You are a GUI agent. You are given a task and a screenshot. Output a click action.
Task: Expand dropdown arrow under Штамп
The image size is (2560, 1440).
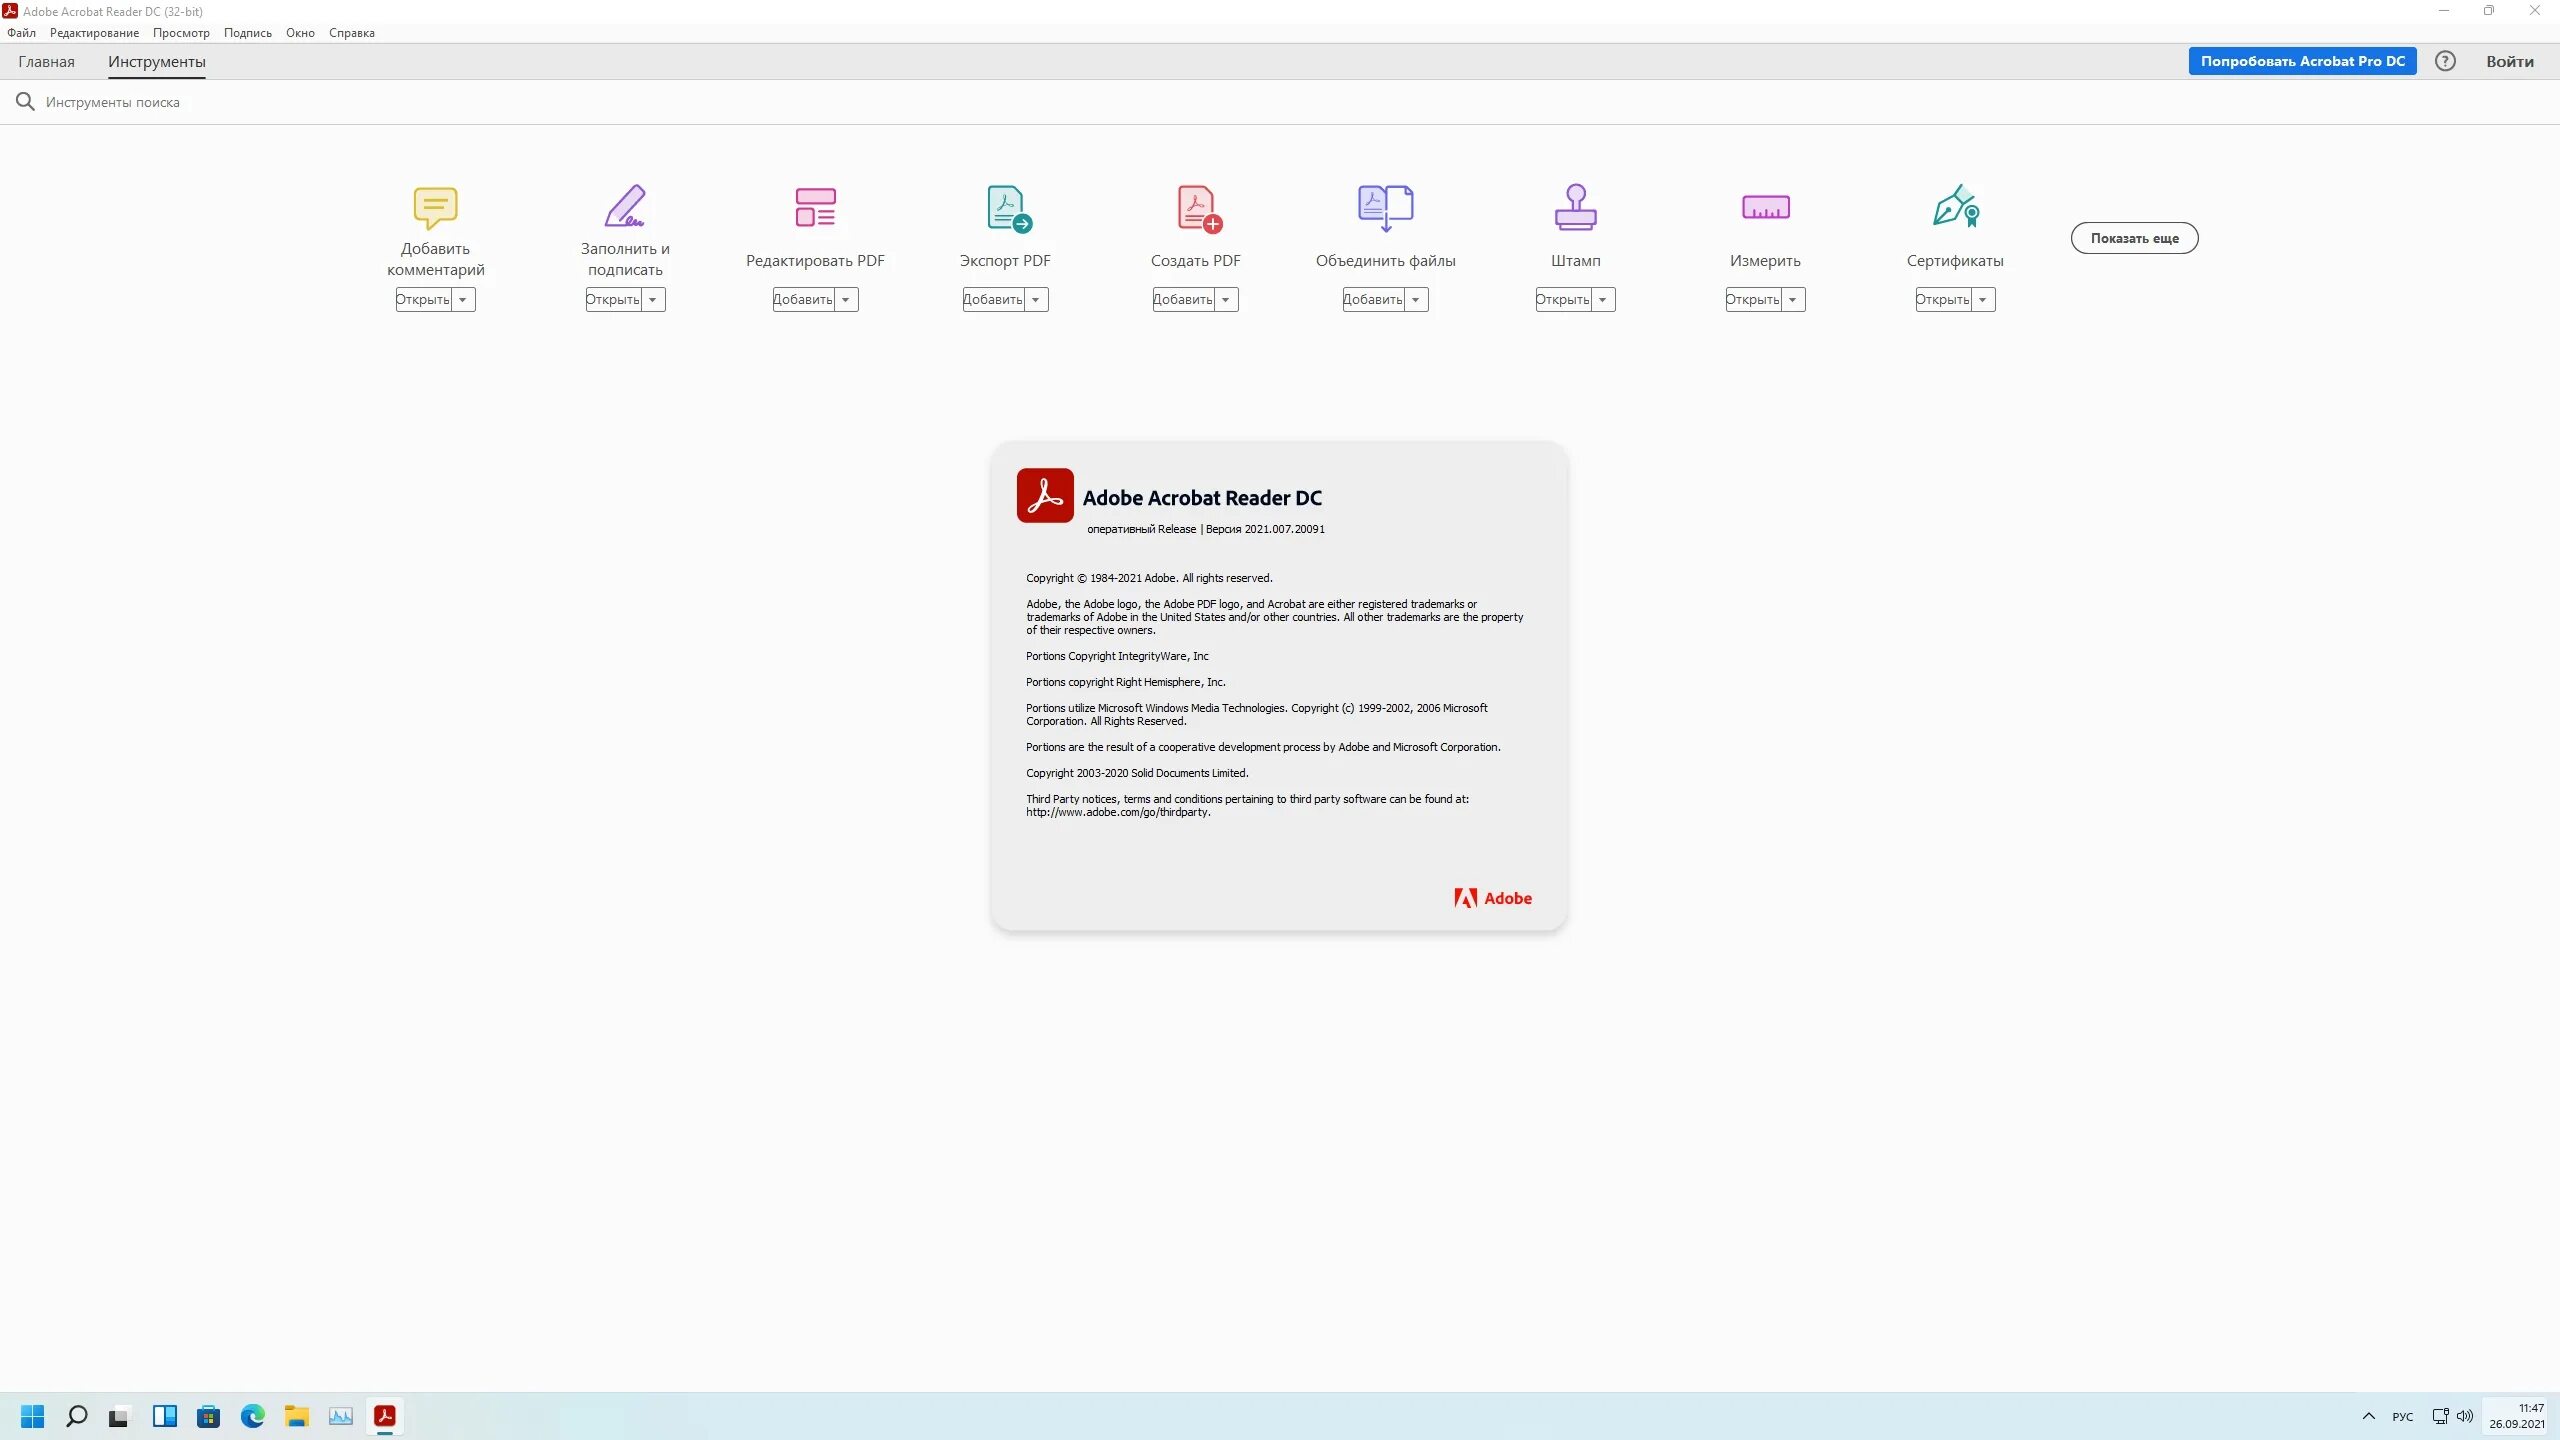(x=1603, y=300)
